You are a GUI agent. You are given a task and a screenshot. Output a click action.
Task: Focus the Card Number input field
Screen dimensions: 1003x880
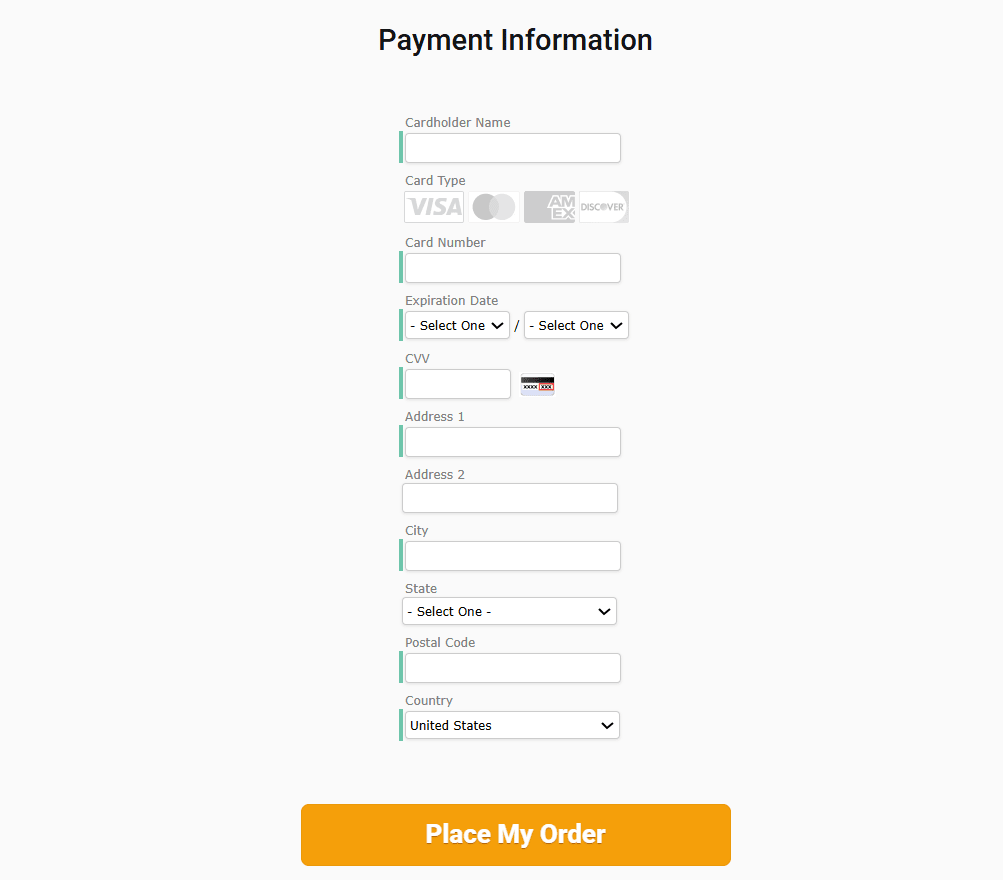(x=512, y=267)
